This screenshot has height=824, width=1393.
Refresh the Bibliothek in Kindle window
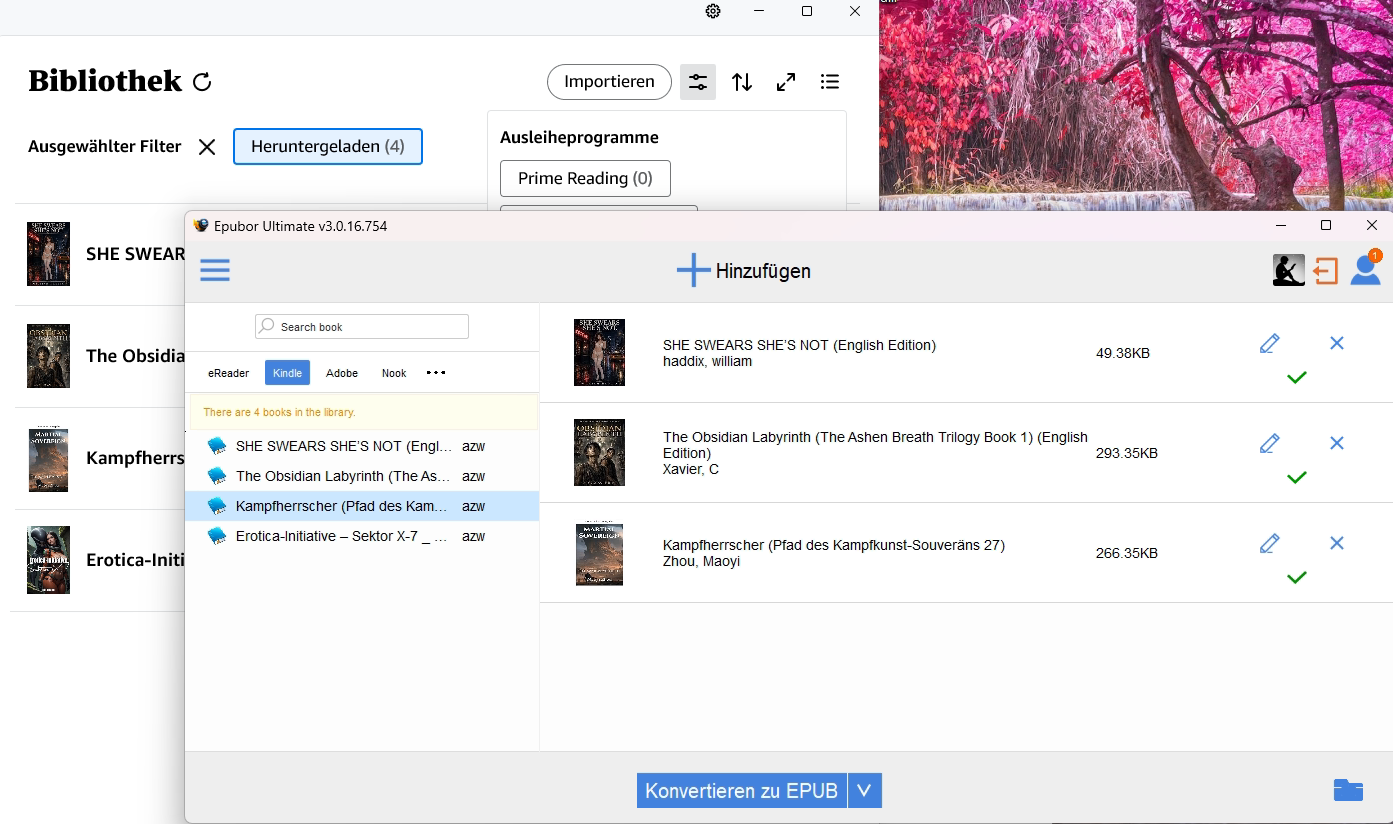[202, 82]
